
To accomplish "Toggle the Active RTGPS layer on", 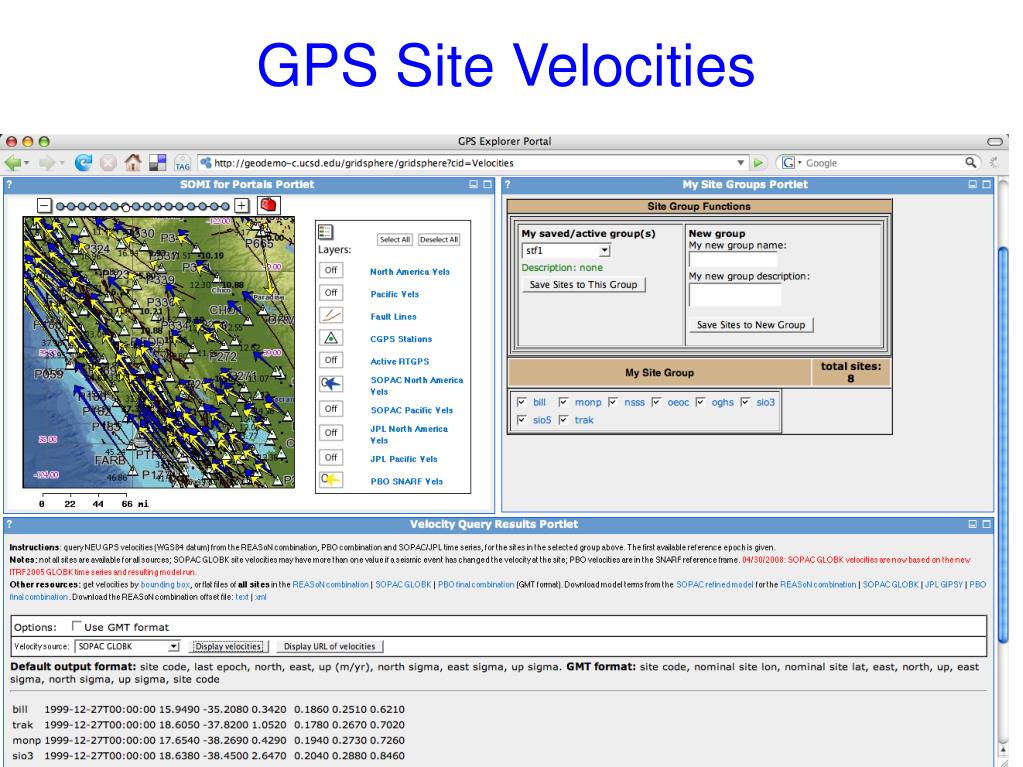I will pos(331,360).
